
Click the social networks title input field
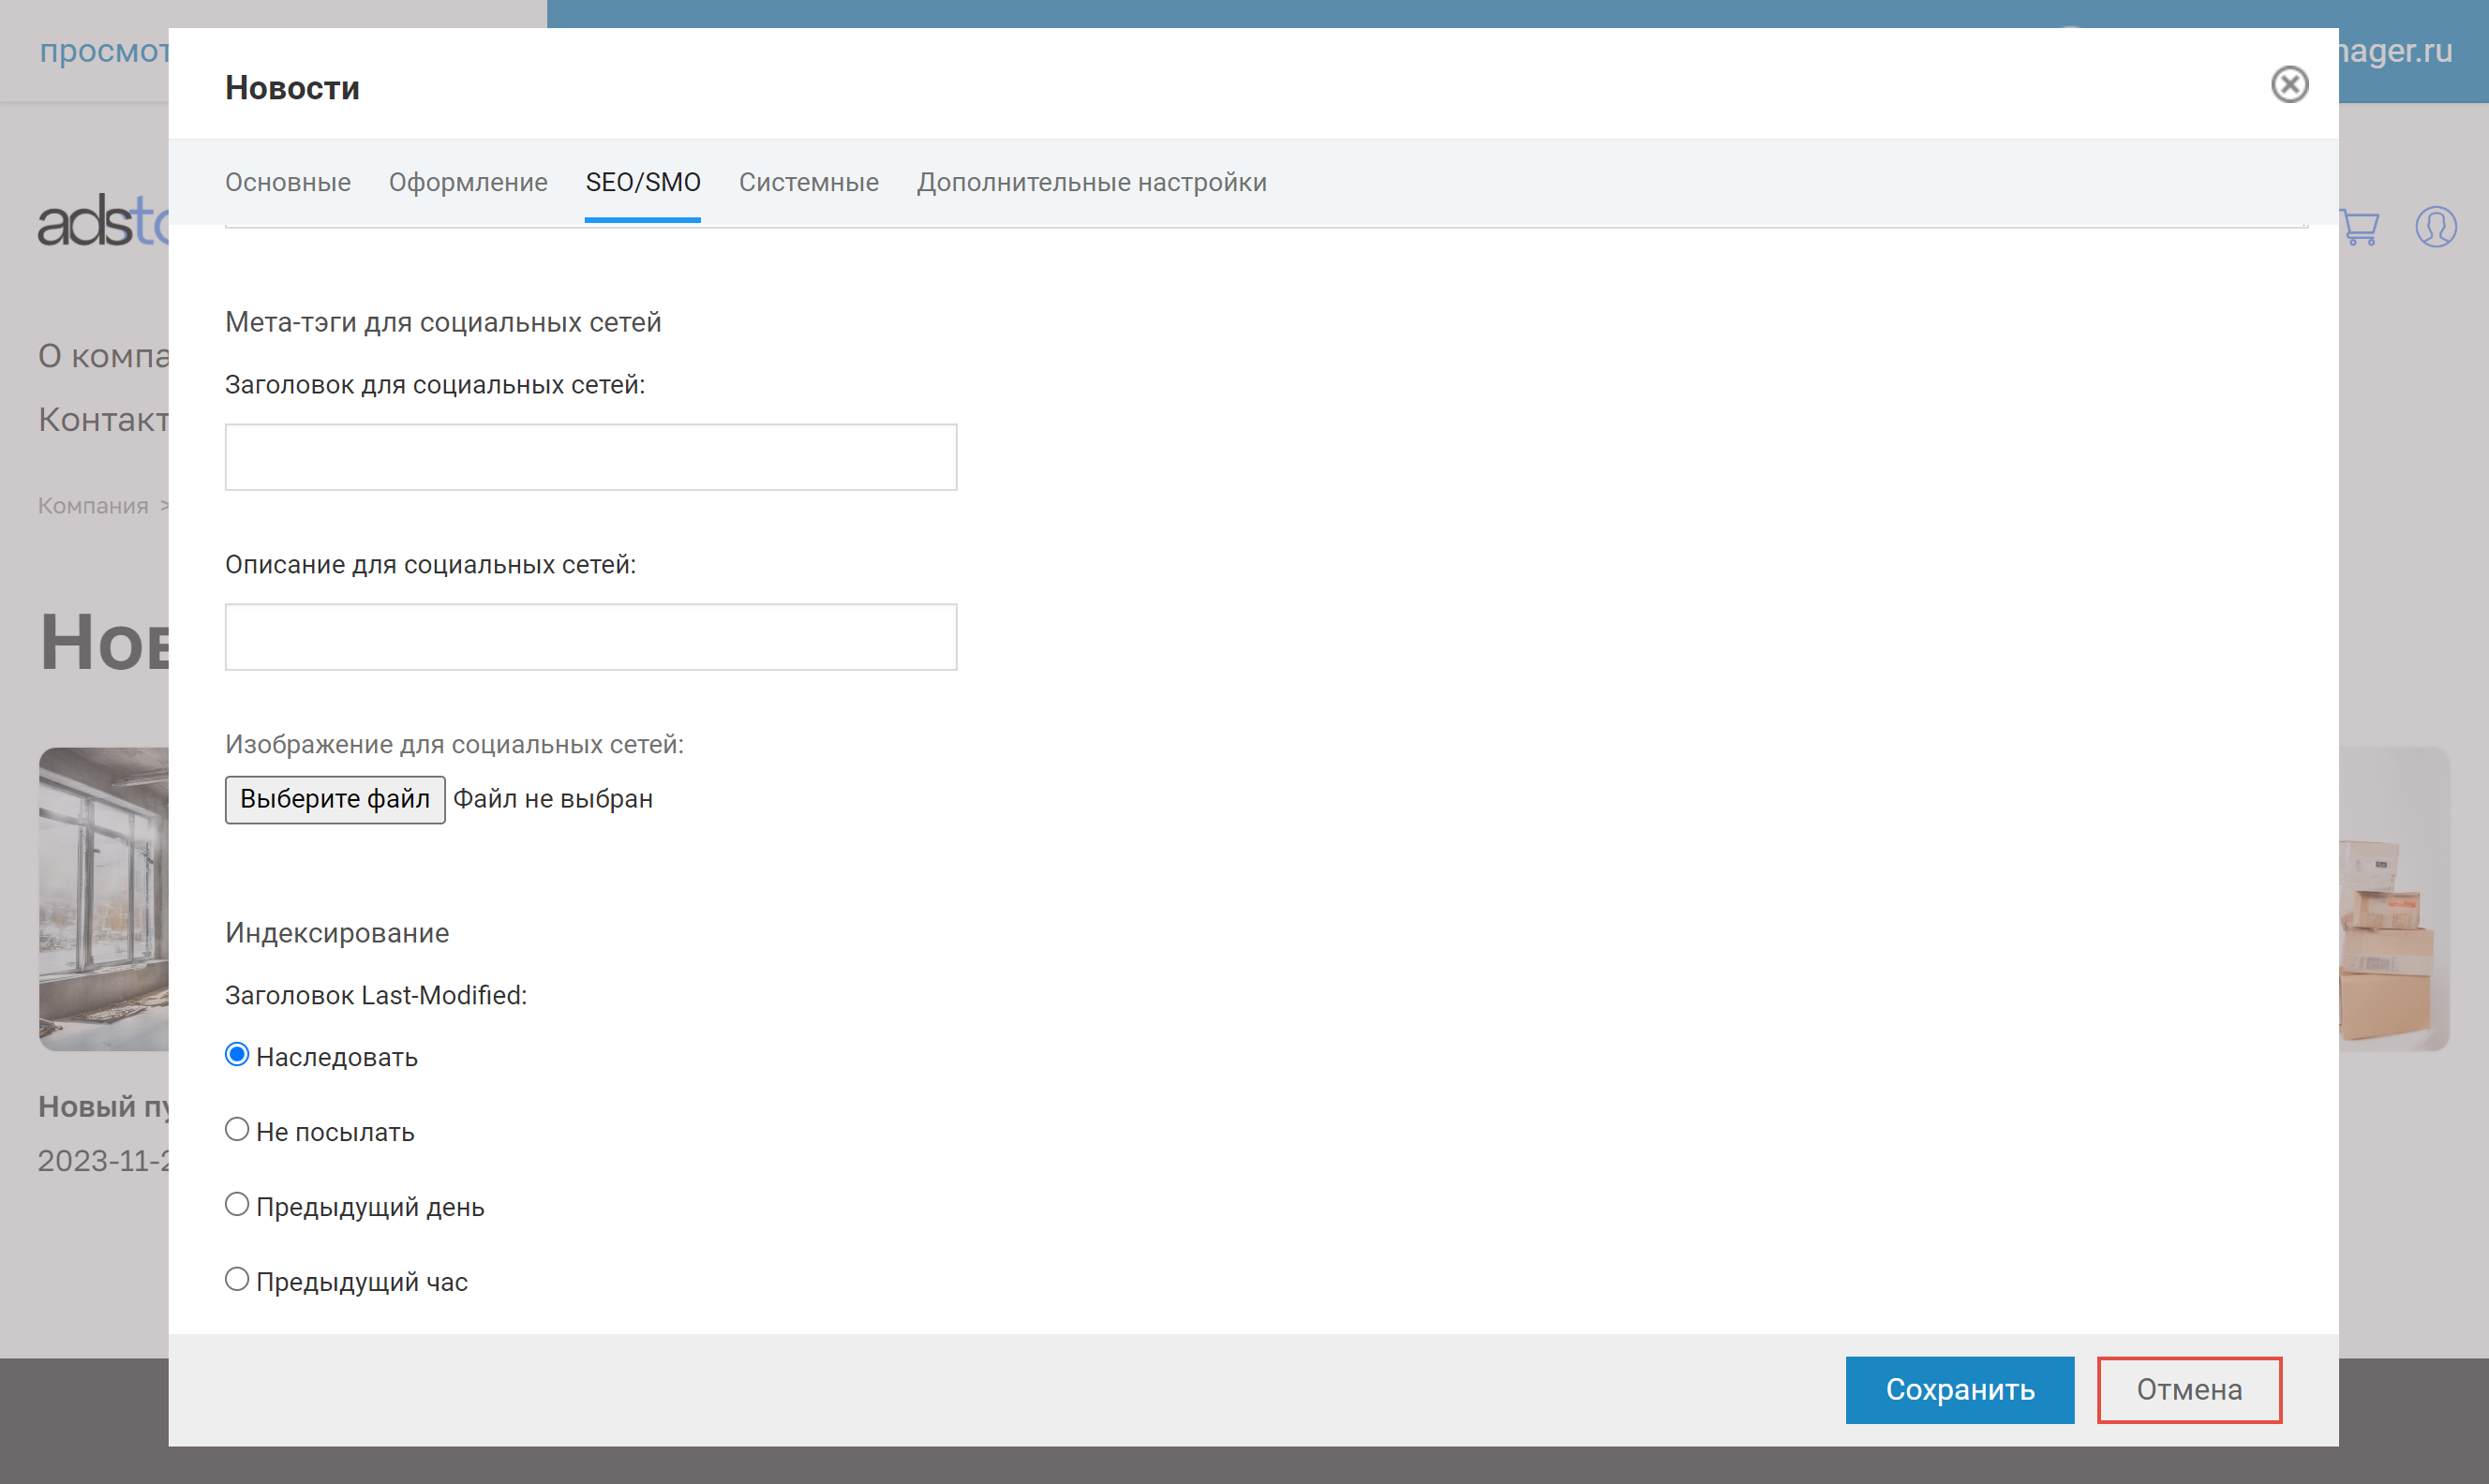[590, 457]
